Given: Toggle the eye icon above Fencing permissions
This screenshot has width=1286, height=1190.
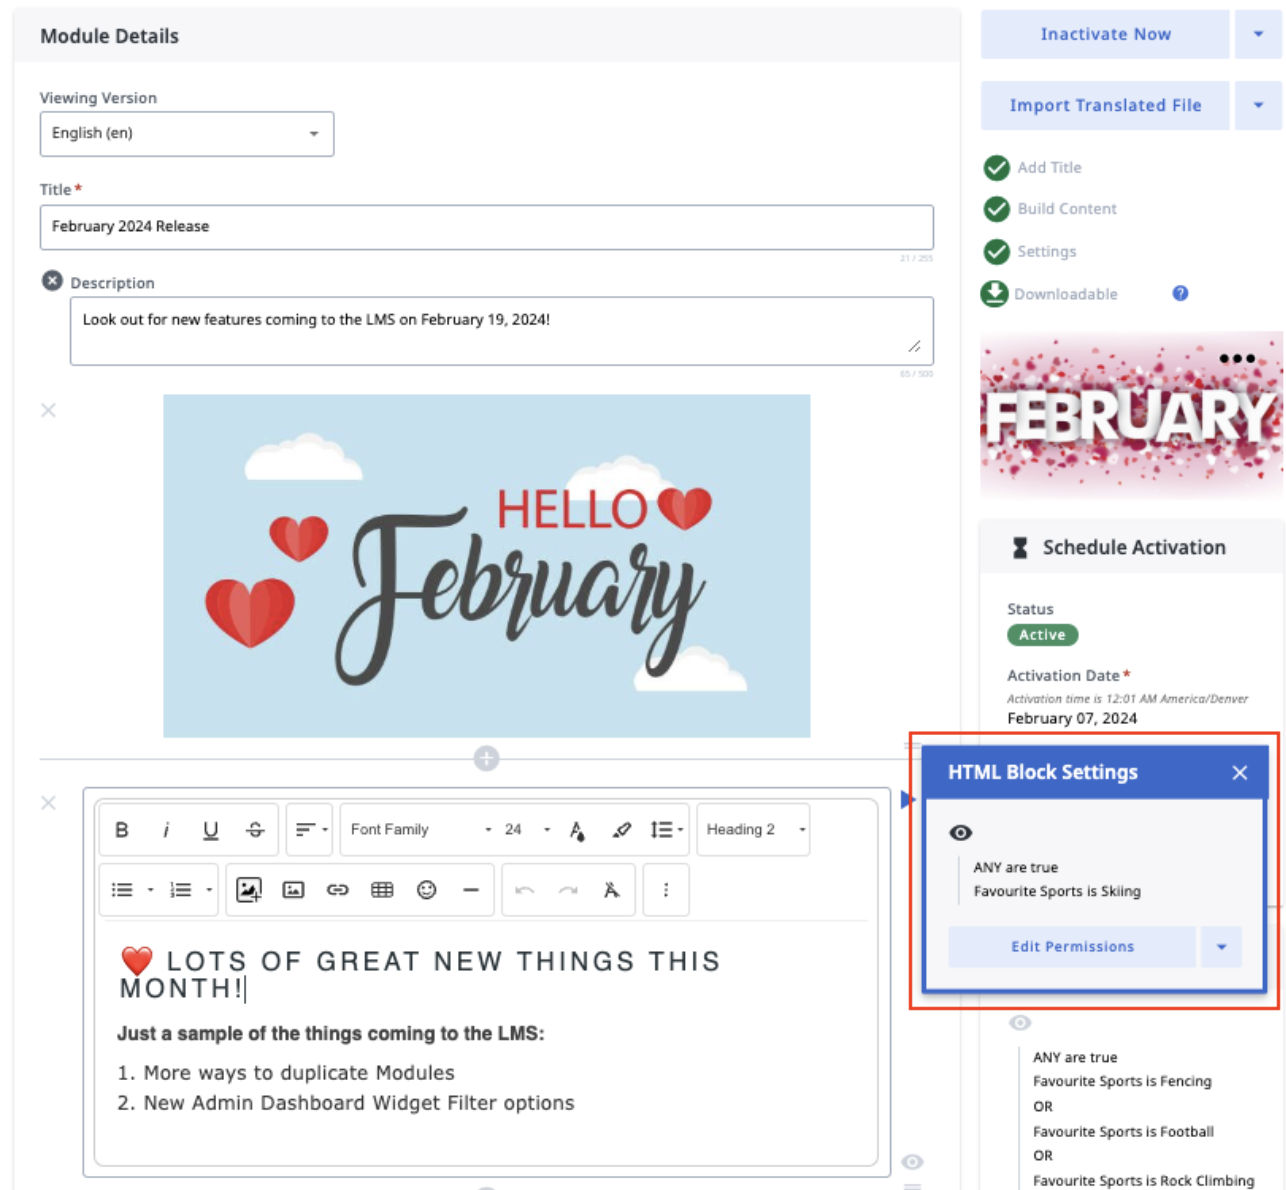Looking at the screenshot, I should click(x=1020, y=1023).
